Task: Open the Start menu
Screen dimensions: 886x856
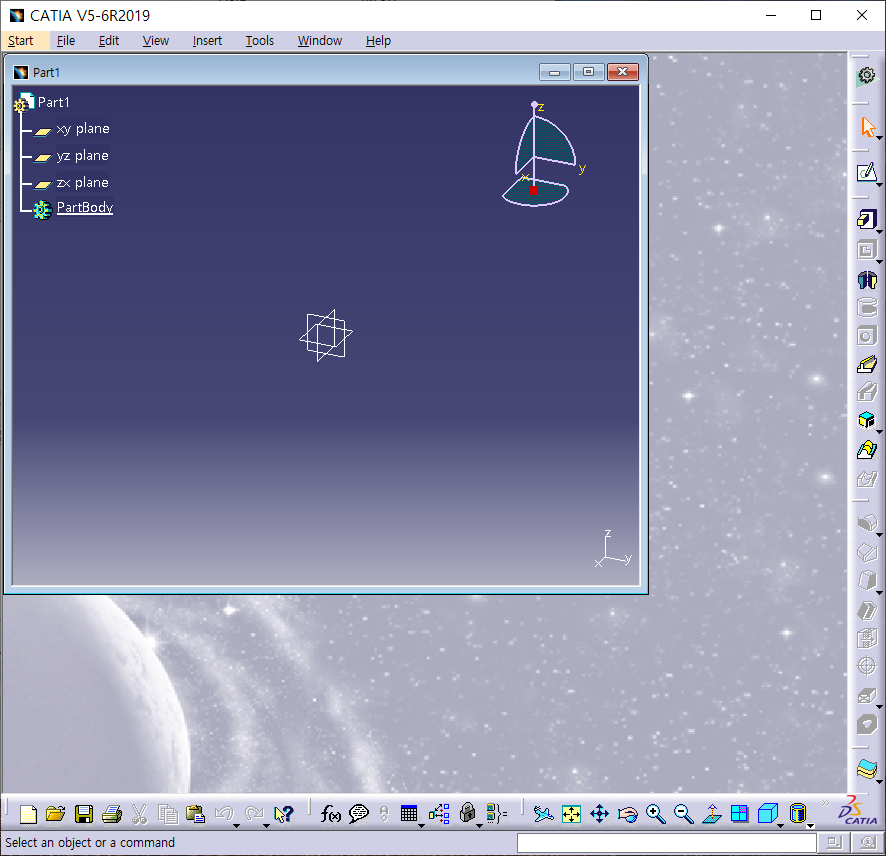Action: (21, 40)
